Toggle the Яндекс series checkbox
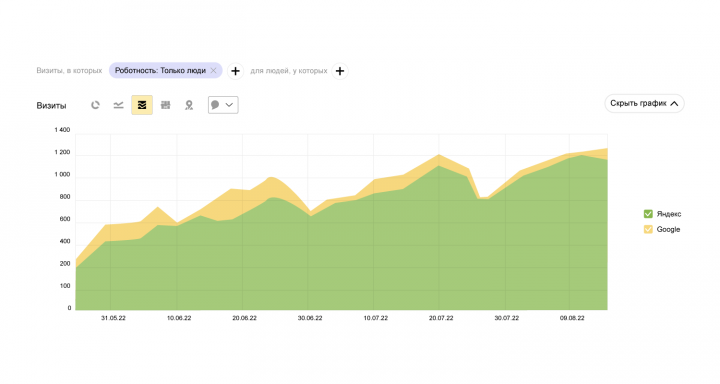Viewport: 720px width, 384px height. pyautogui.click(x=648, y=214)
